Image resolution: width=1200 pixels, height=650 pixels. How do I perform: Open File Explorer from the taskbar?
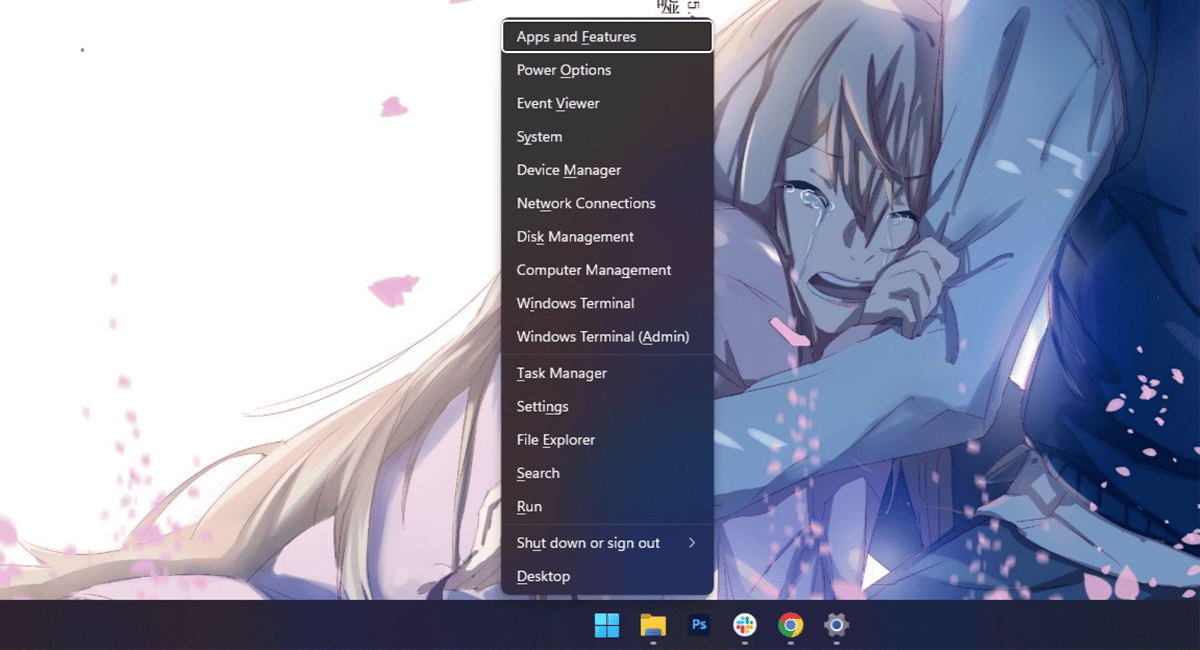coord(652,625)
